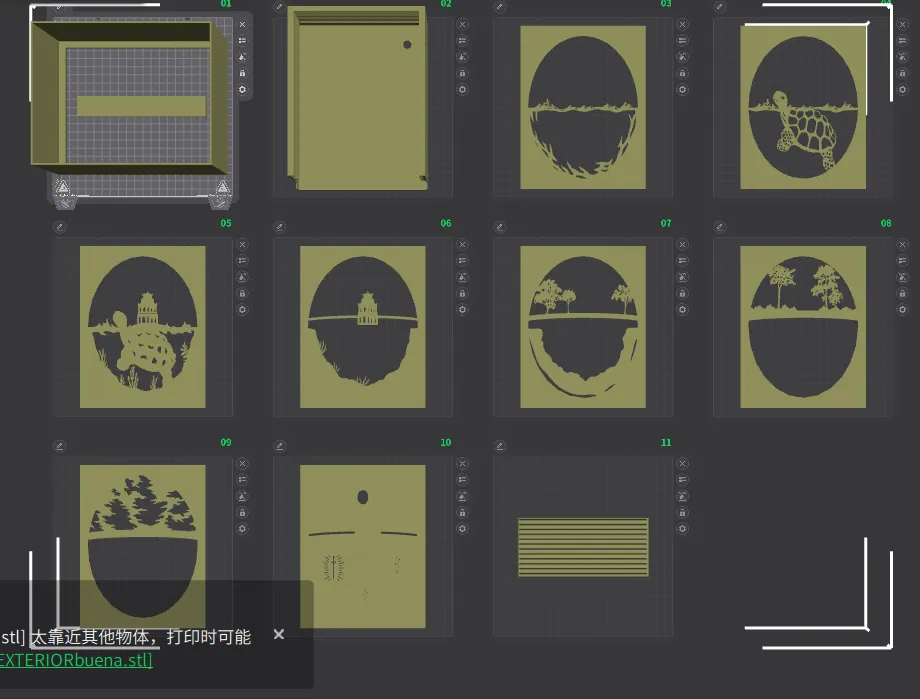Image resolution: width=920 pixels, height=699 pixels.
Task: Toggle the lock on plate 05
Action: 243,293
